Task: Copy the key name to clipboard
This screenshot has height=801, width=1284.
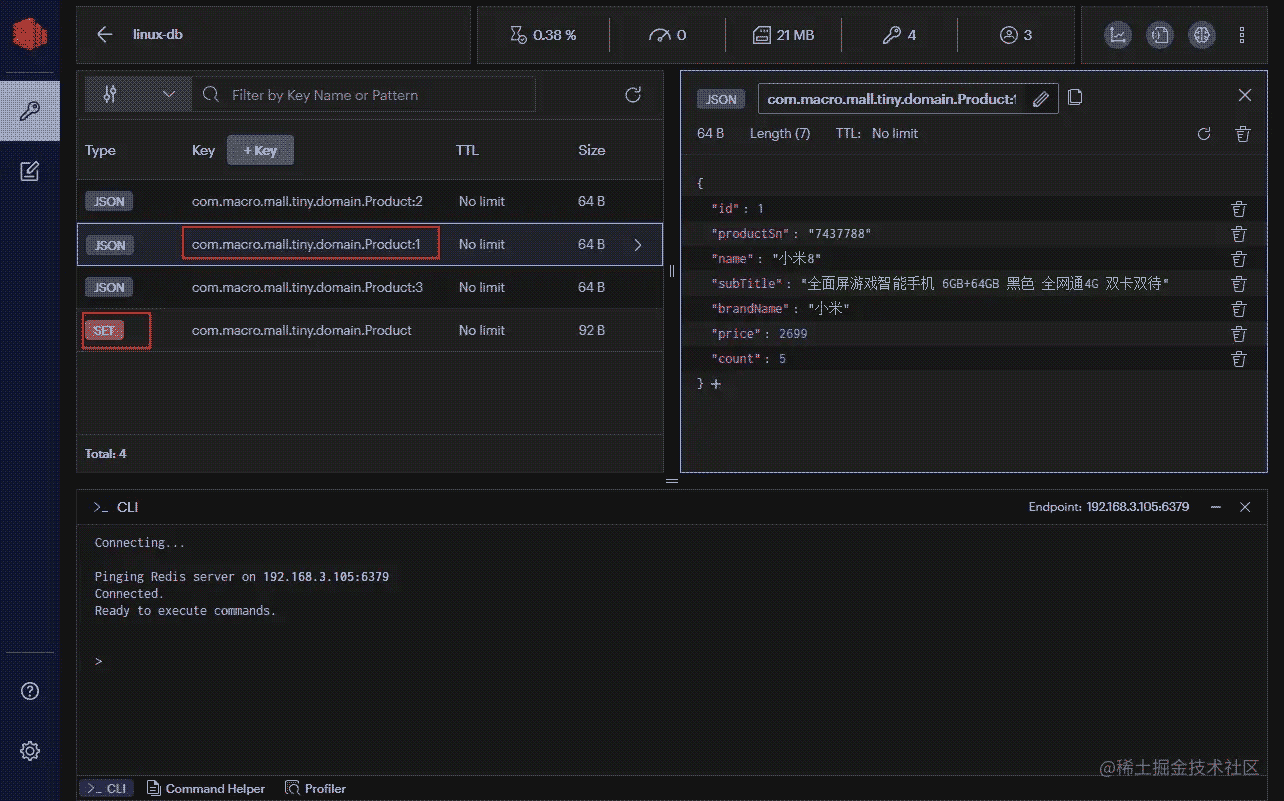Action: point(1075,97)
